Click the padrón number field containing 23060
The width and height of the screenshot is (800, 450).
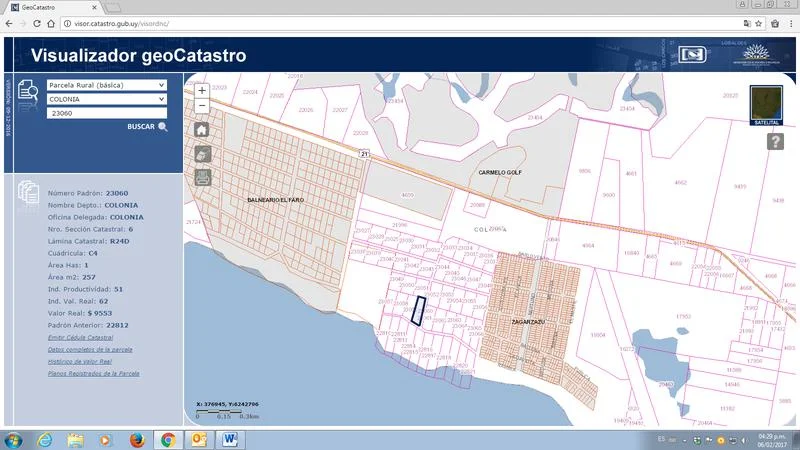pyautogui.click(x=107, y=113)
